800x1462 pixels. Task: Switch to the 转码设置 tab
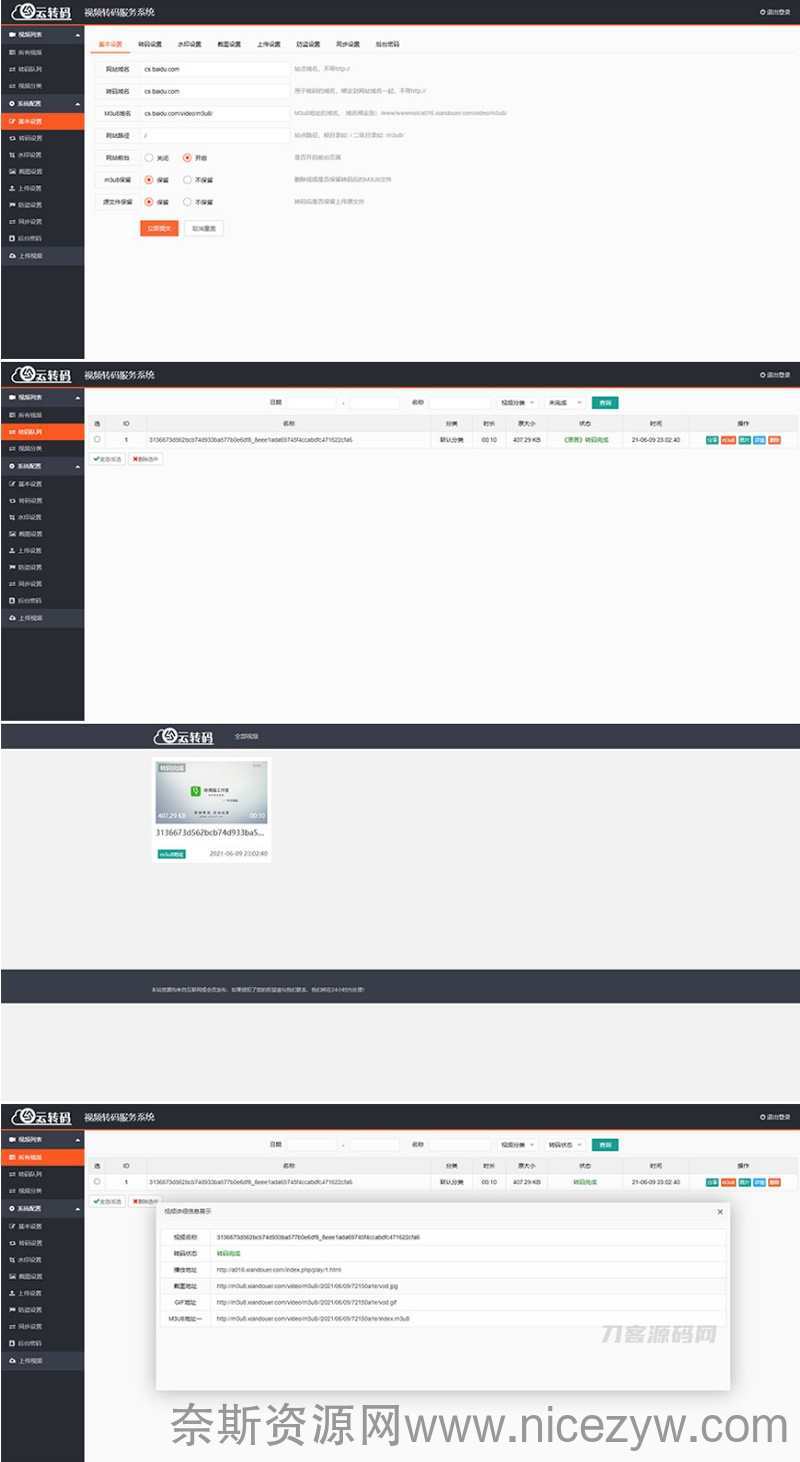149,44
